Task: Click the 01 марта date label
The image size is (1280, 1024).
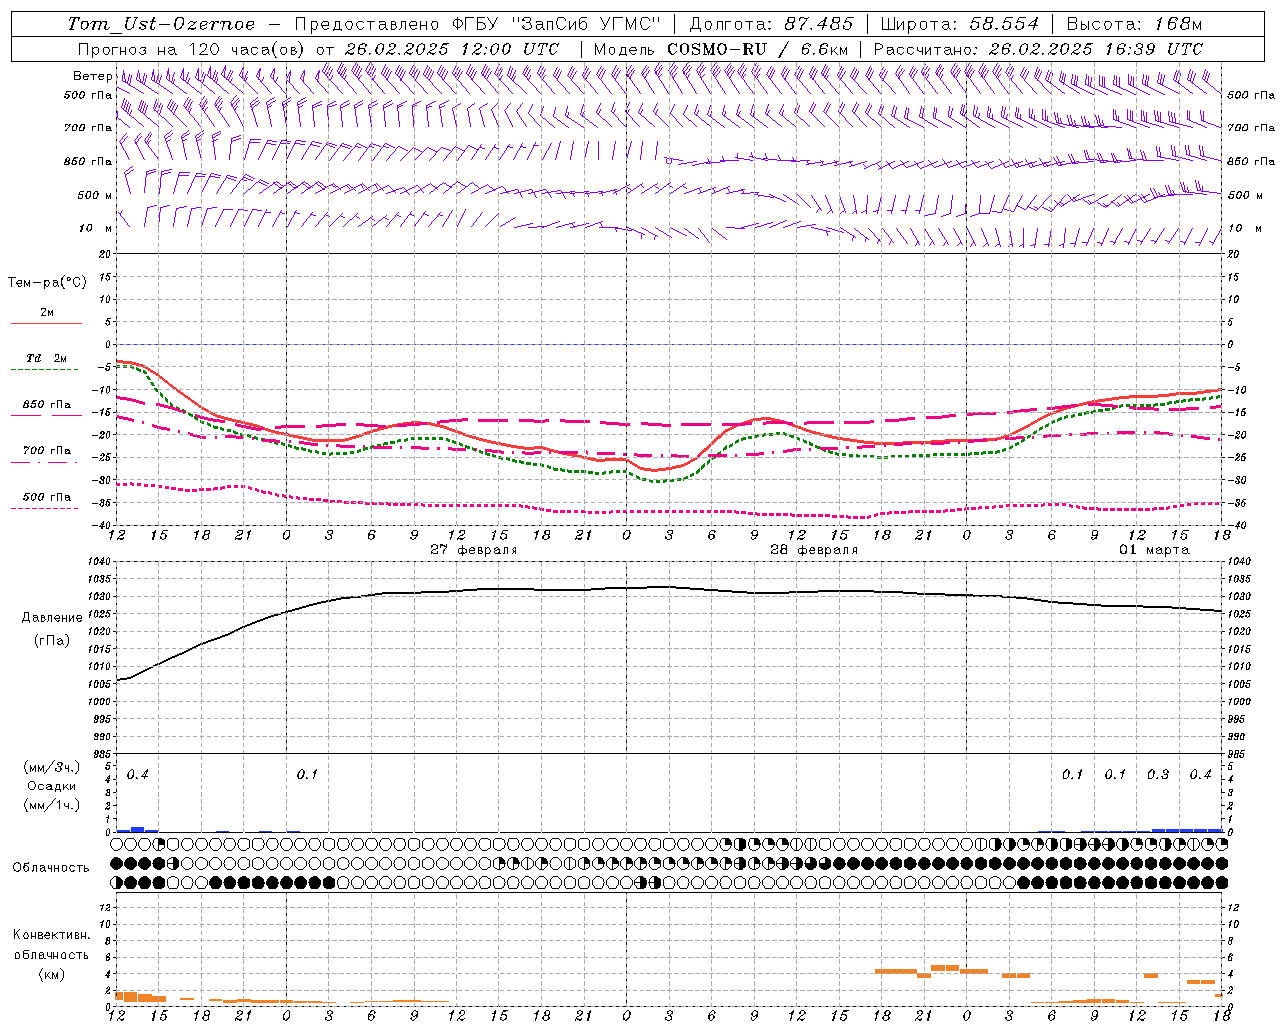Action: pyautogui.click(x=1154, y=550)
